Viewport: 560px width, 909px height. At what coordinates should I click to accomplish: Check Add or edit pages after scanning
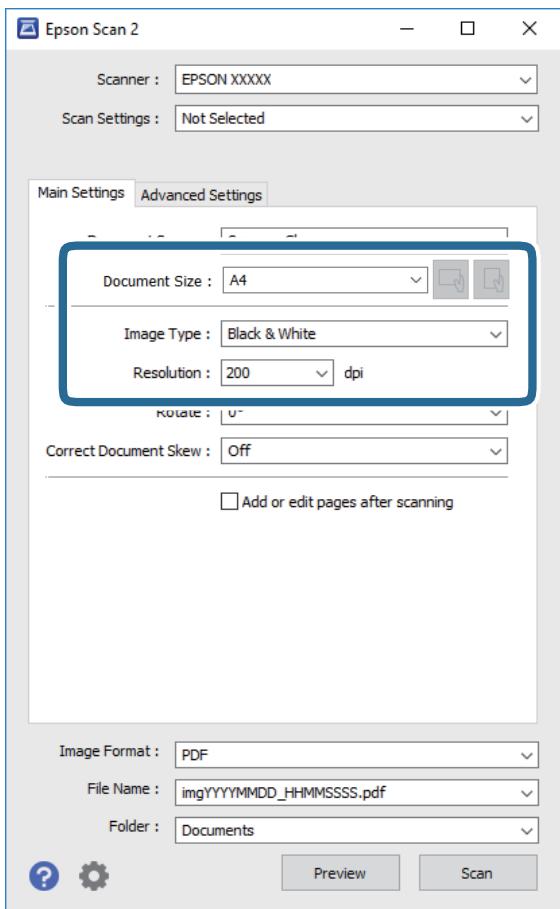click(x=230, y=501)
